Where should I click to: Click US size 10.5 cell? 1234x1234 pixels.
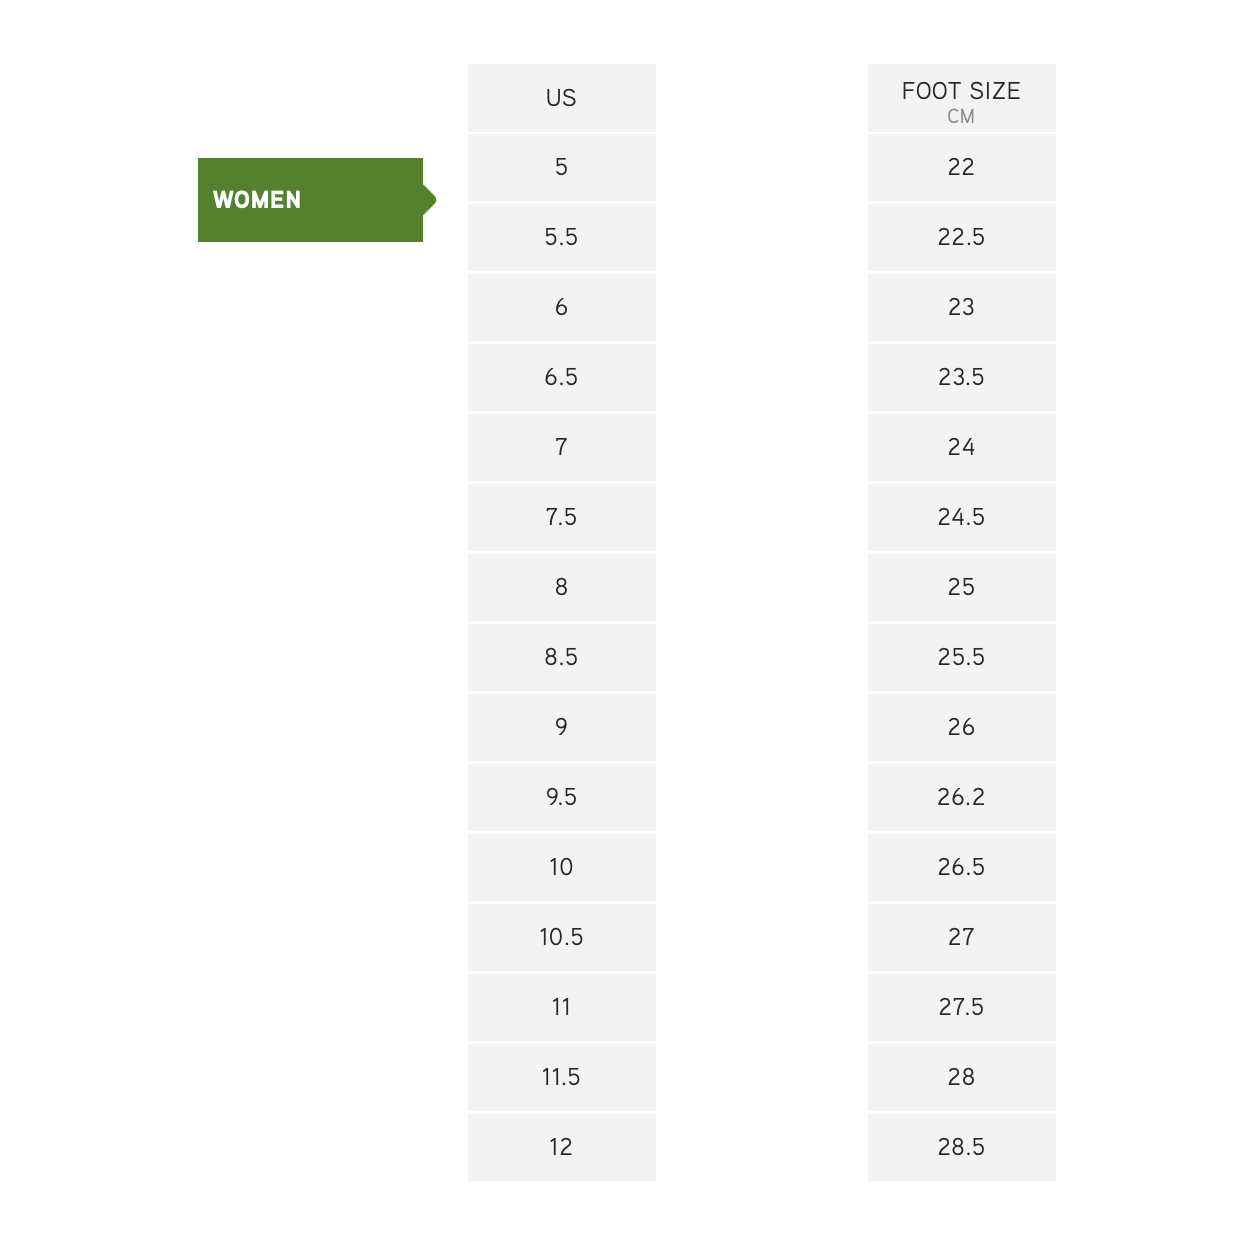point(561,937)
